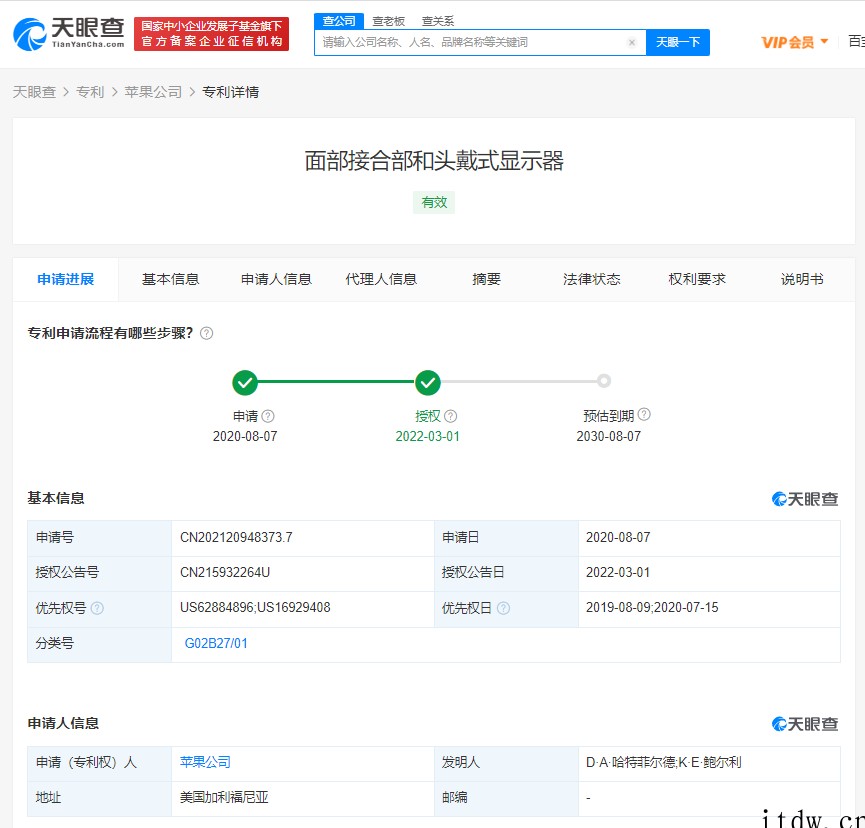This screenshot has height=828, width=865.
Task: Click the green check at the 授权 step
Action: point(428,382)
